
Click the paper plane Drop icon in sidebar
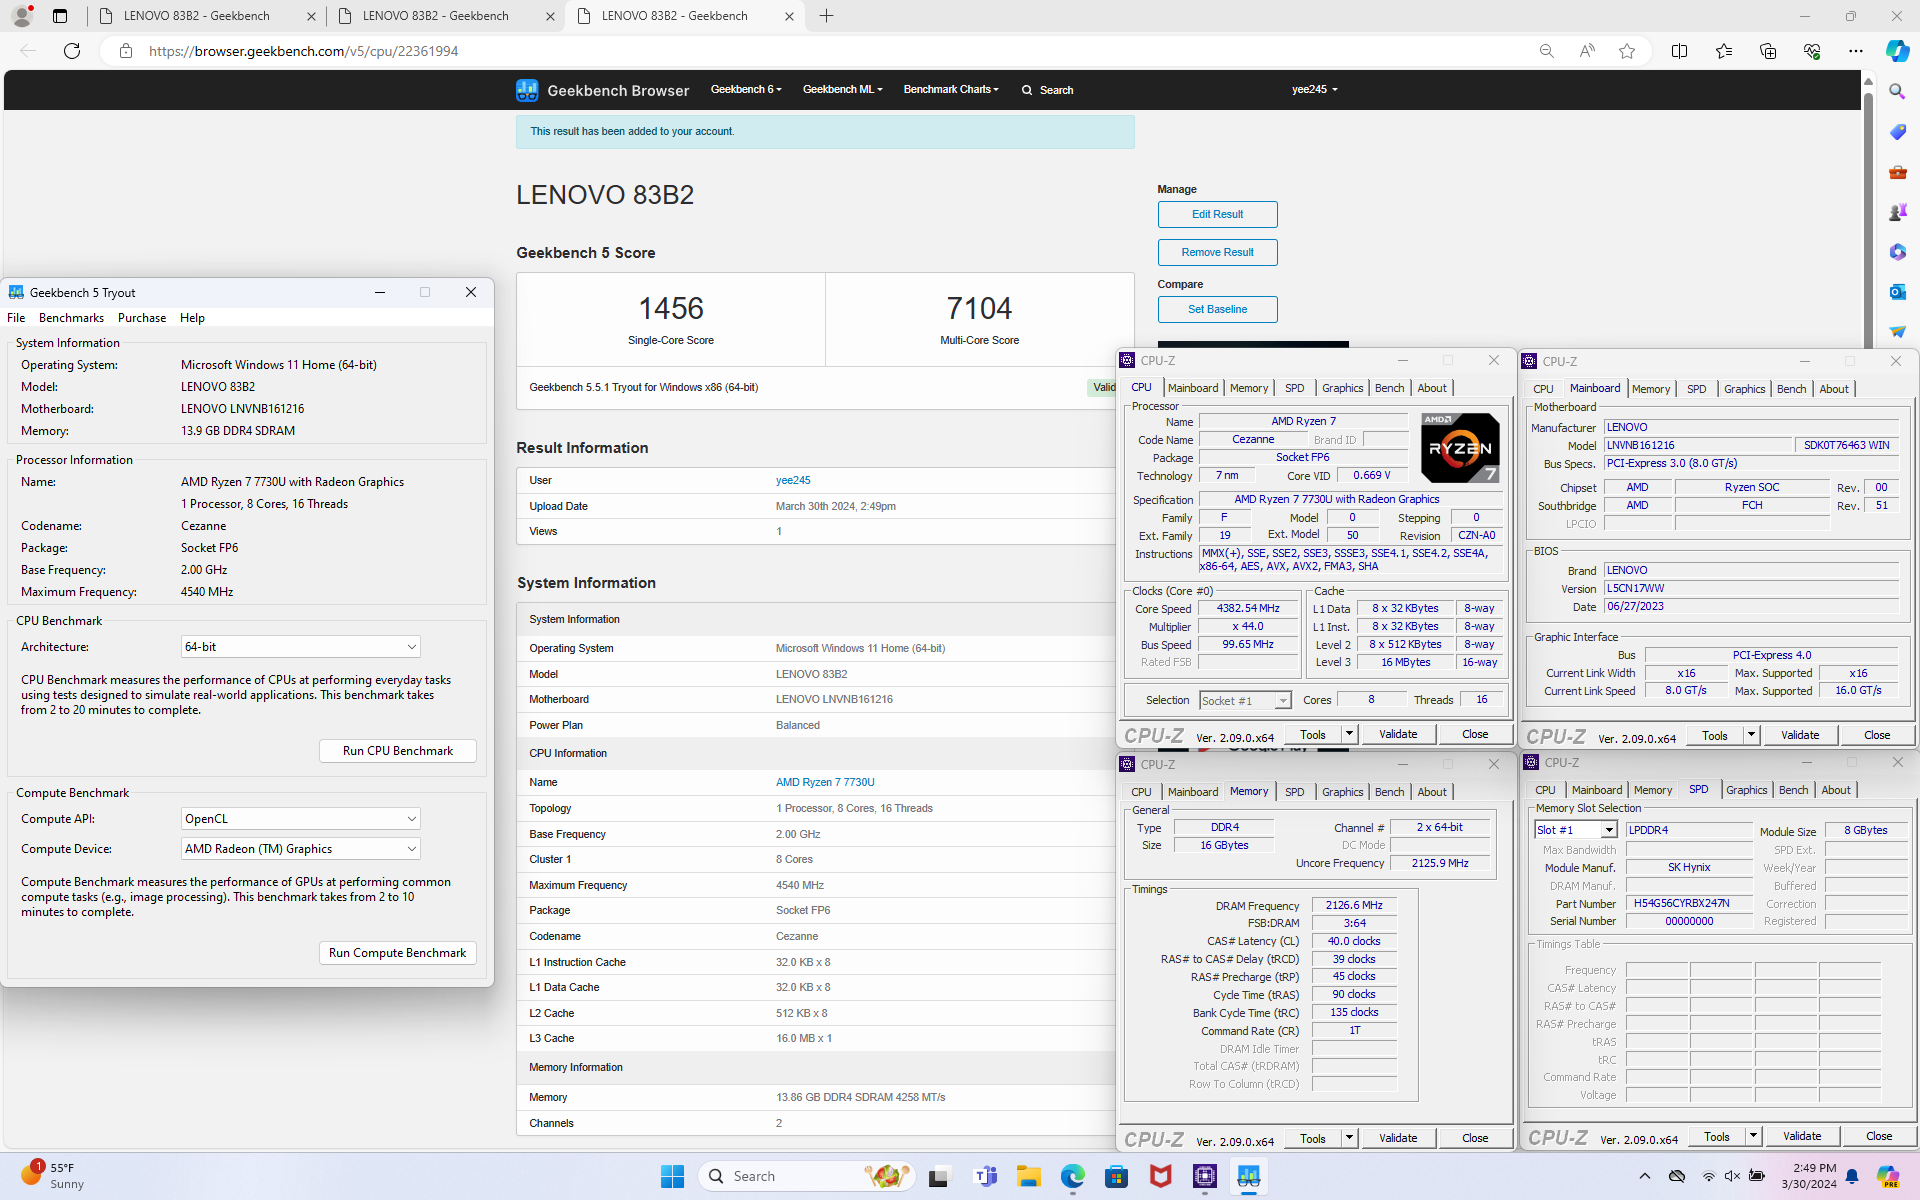click(1897, 331)
